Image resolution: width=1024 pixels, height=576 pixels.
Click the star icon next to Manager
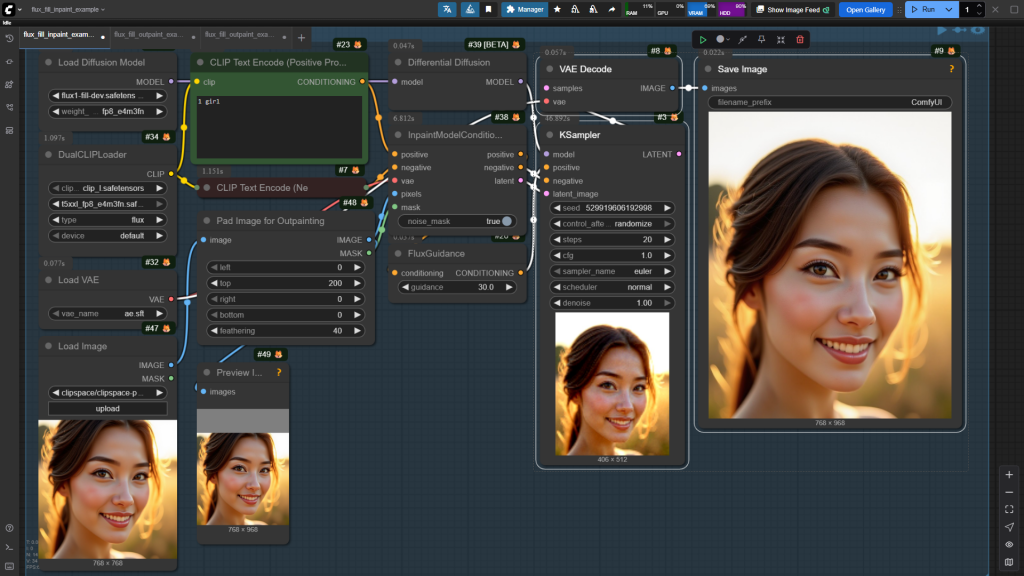(x=557, y=9)
